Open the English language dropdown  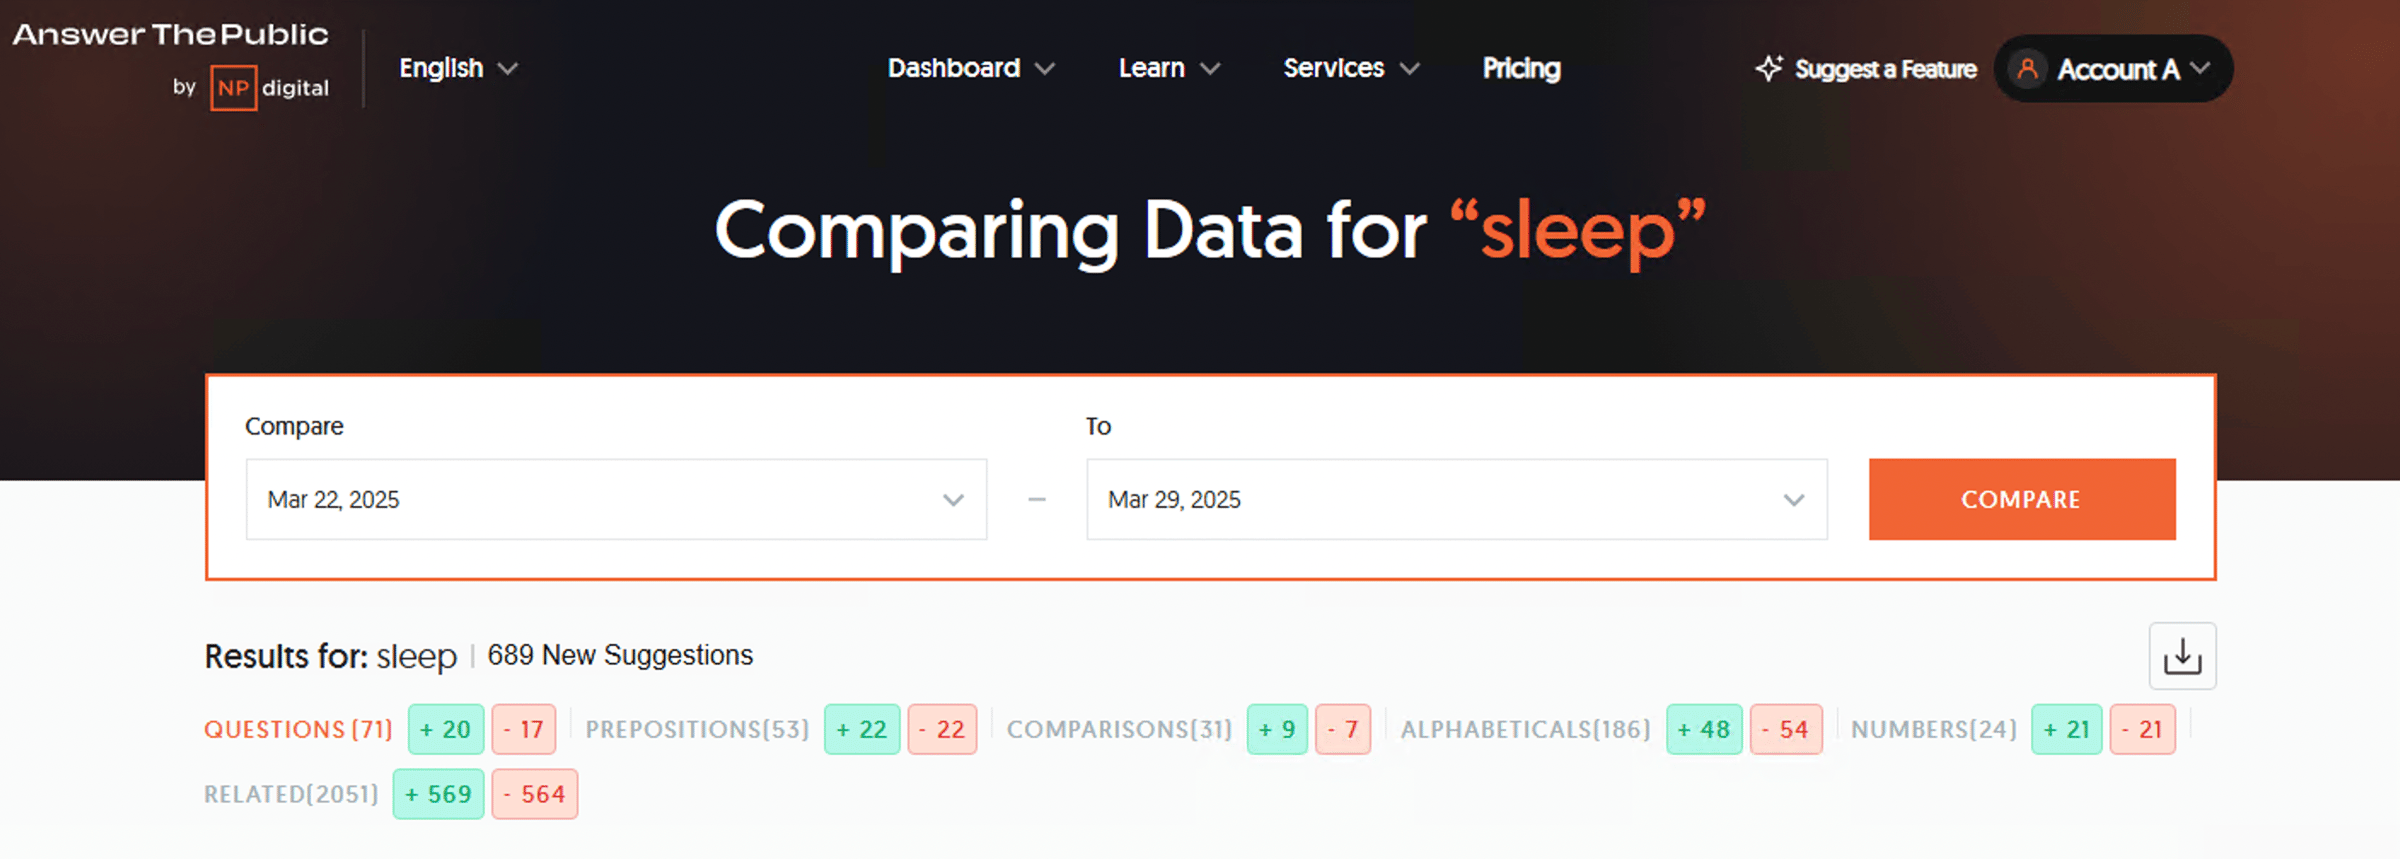pos(458,68)
